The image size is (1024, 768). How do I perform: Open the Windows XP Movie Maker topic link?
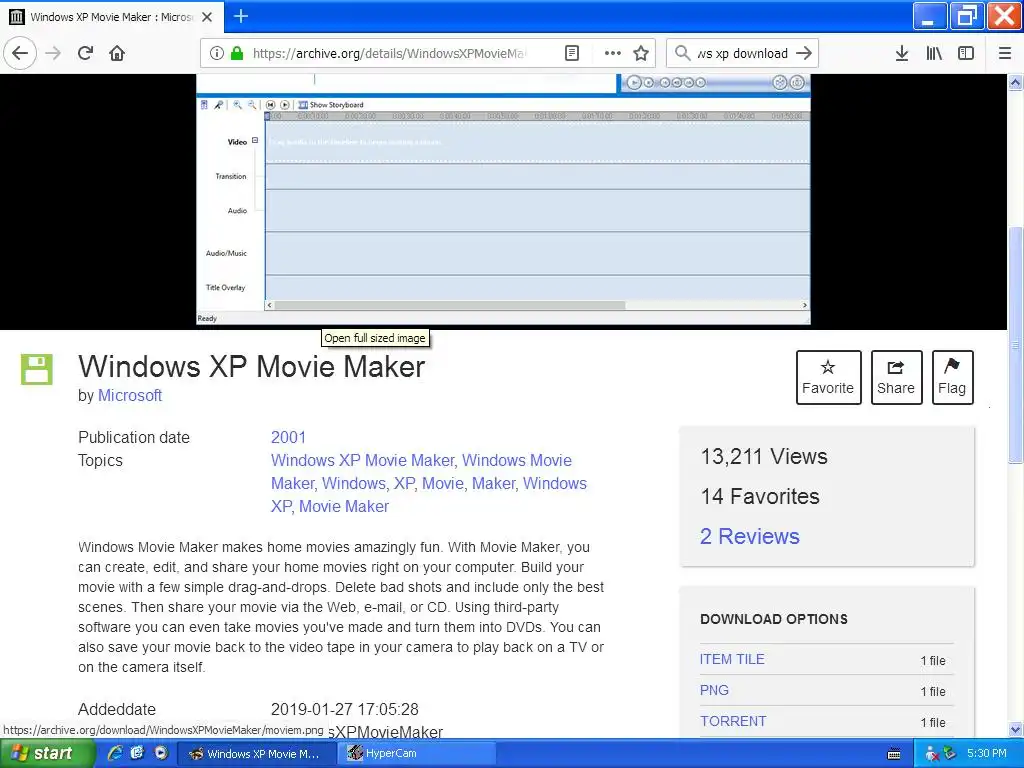[x=362, y=460]
